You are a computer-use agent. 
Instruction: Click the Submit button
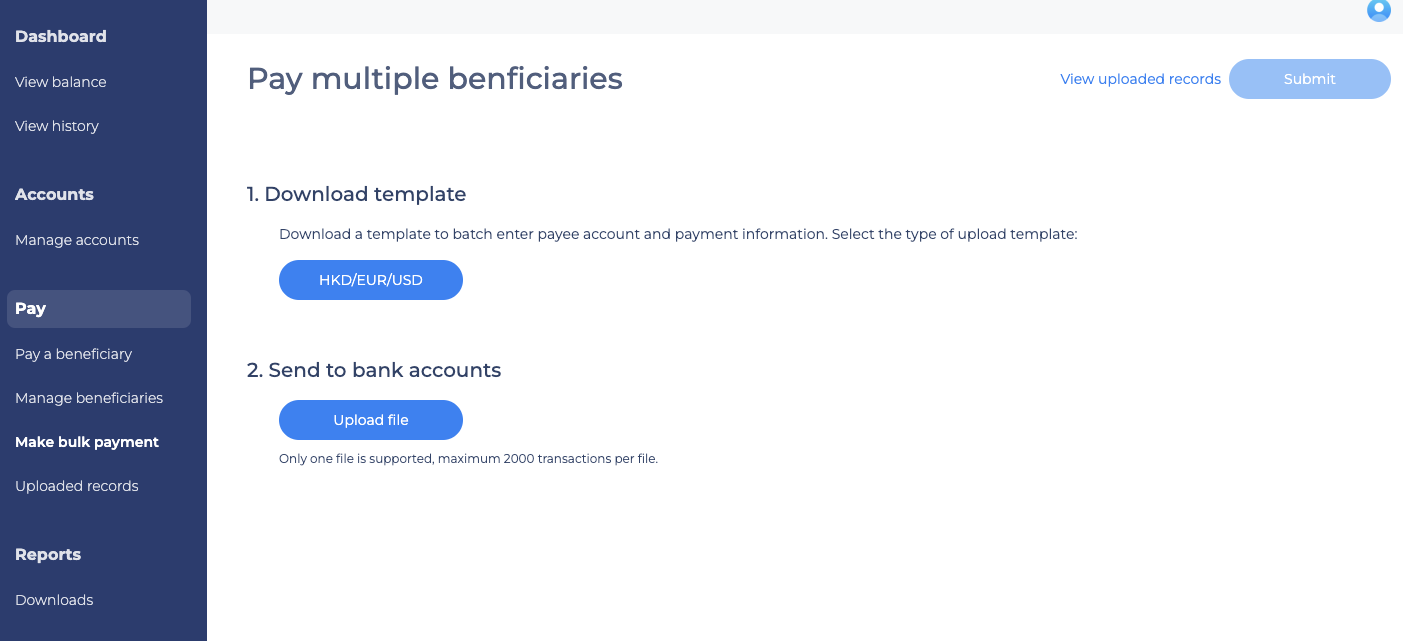[1309, 79]
